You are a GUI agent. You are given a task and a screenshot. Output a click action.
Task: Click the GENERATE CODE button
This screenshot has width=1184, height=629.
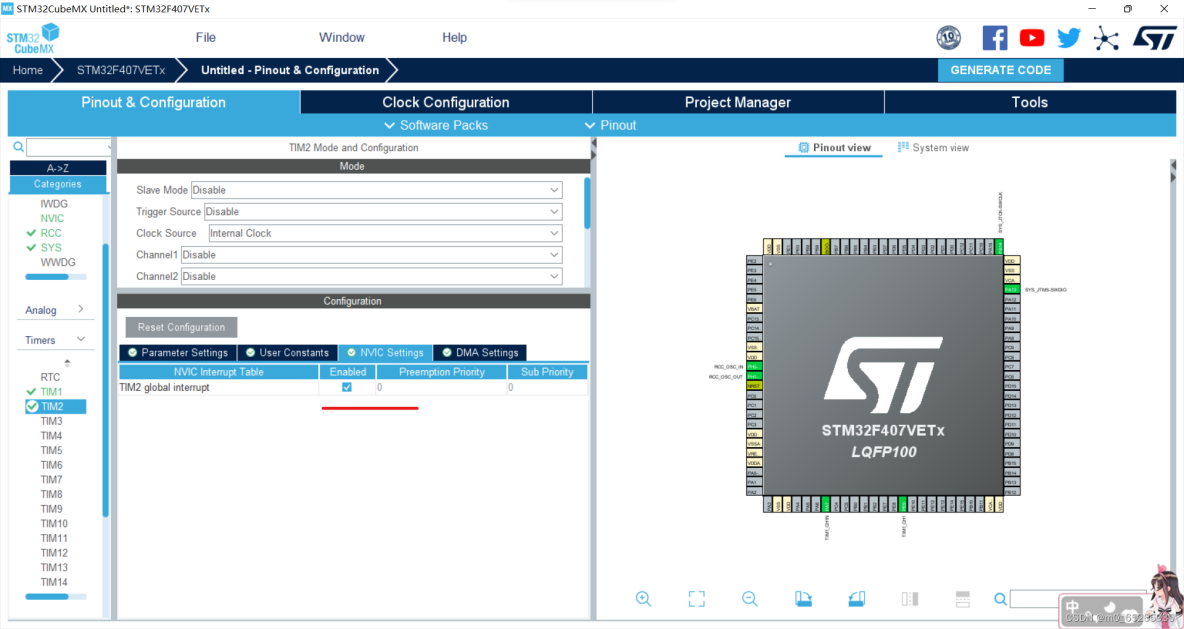(1000, 70)
